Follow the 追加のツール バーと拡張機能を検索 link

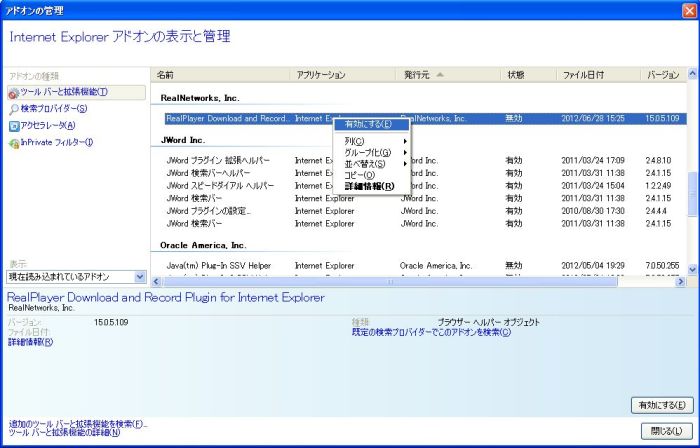[78, 423]
